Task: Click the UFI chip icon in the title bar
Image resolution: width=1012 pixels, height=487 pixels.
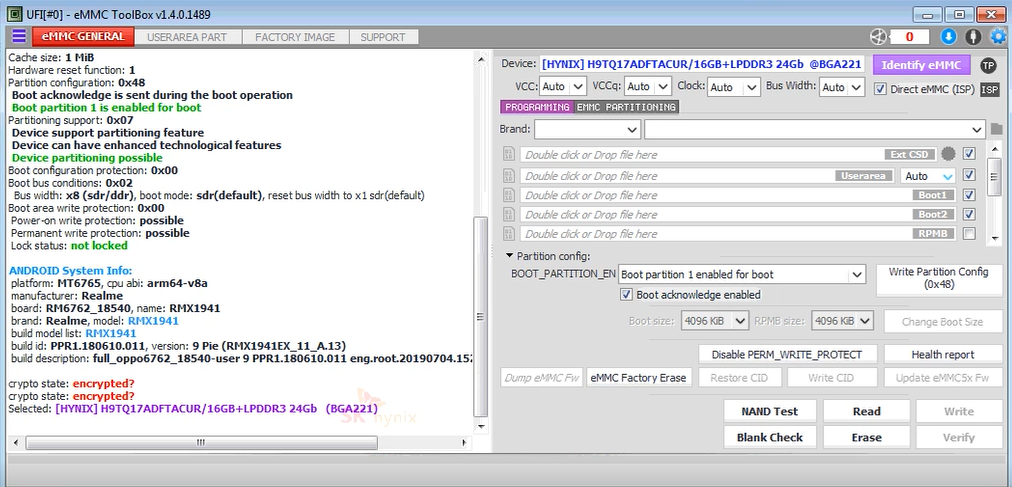Action: (14, 14)
